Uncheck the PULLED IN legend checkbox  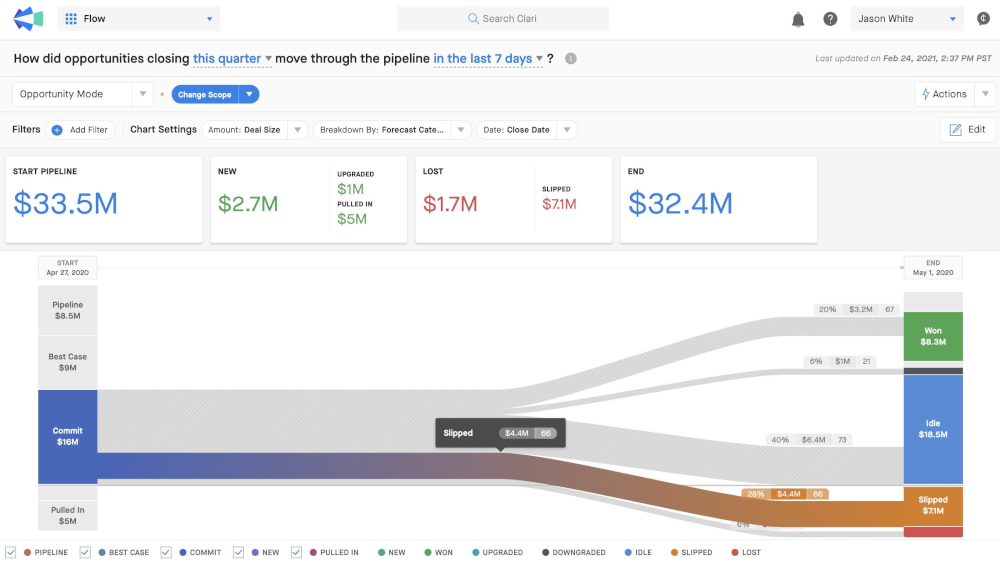click(x=297, y=552)
